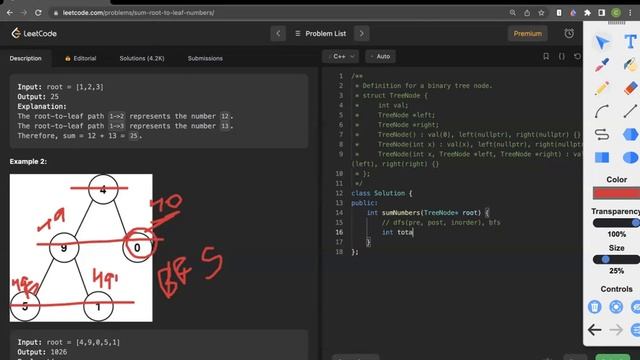
Task: Redo drawing with grey forward arrow
Action: tap(616, 329)
